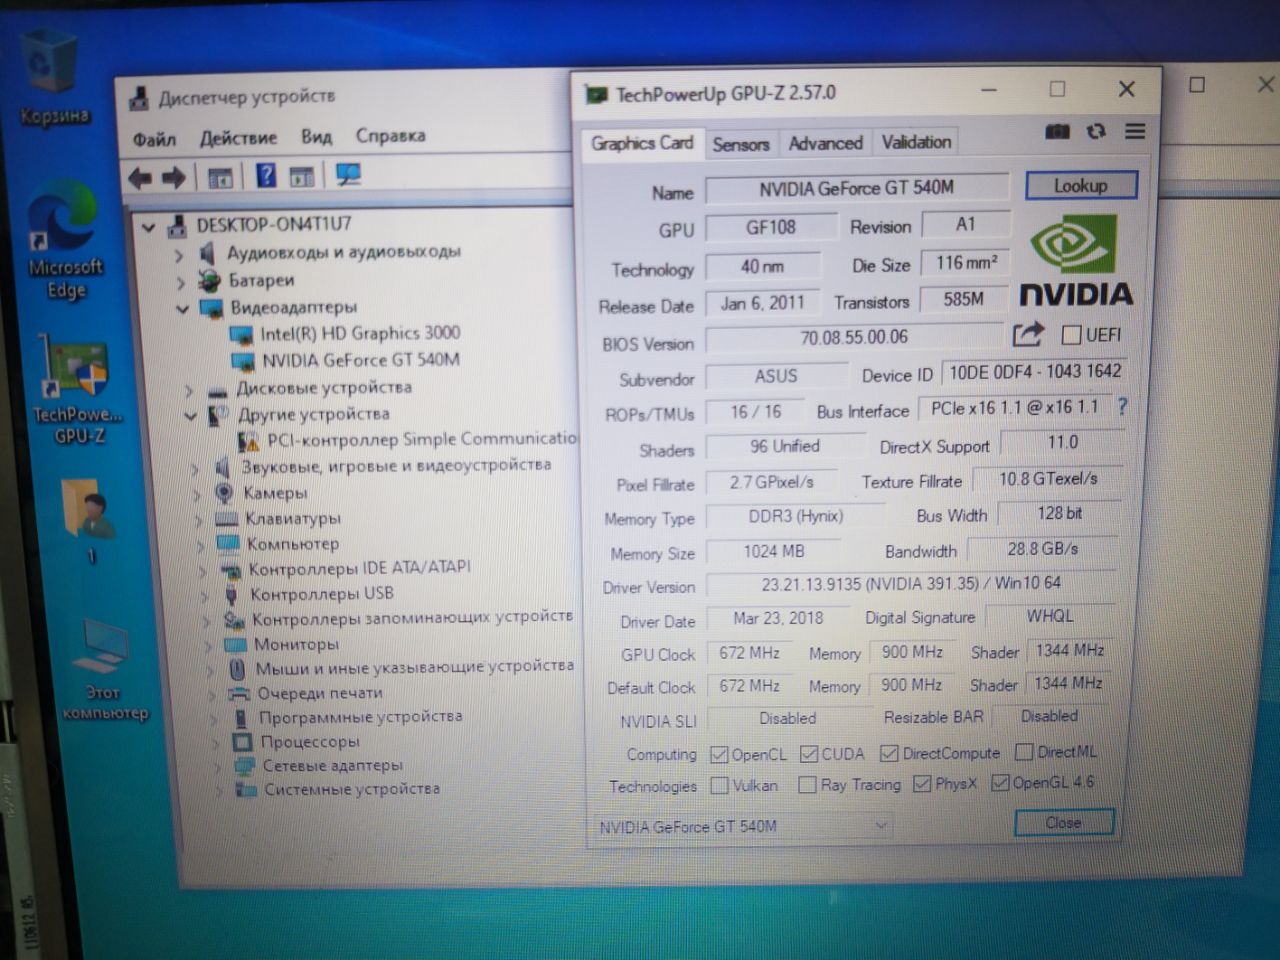Select the Системные устройства category
The height and width of the screenshot is (960, 1280).
(x=338, y=789)
